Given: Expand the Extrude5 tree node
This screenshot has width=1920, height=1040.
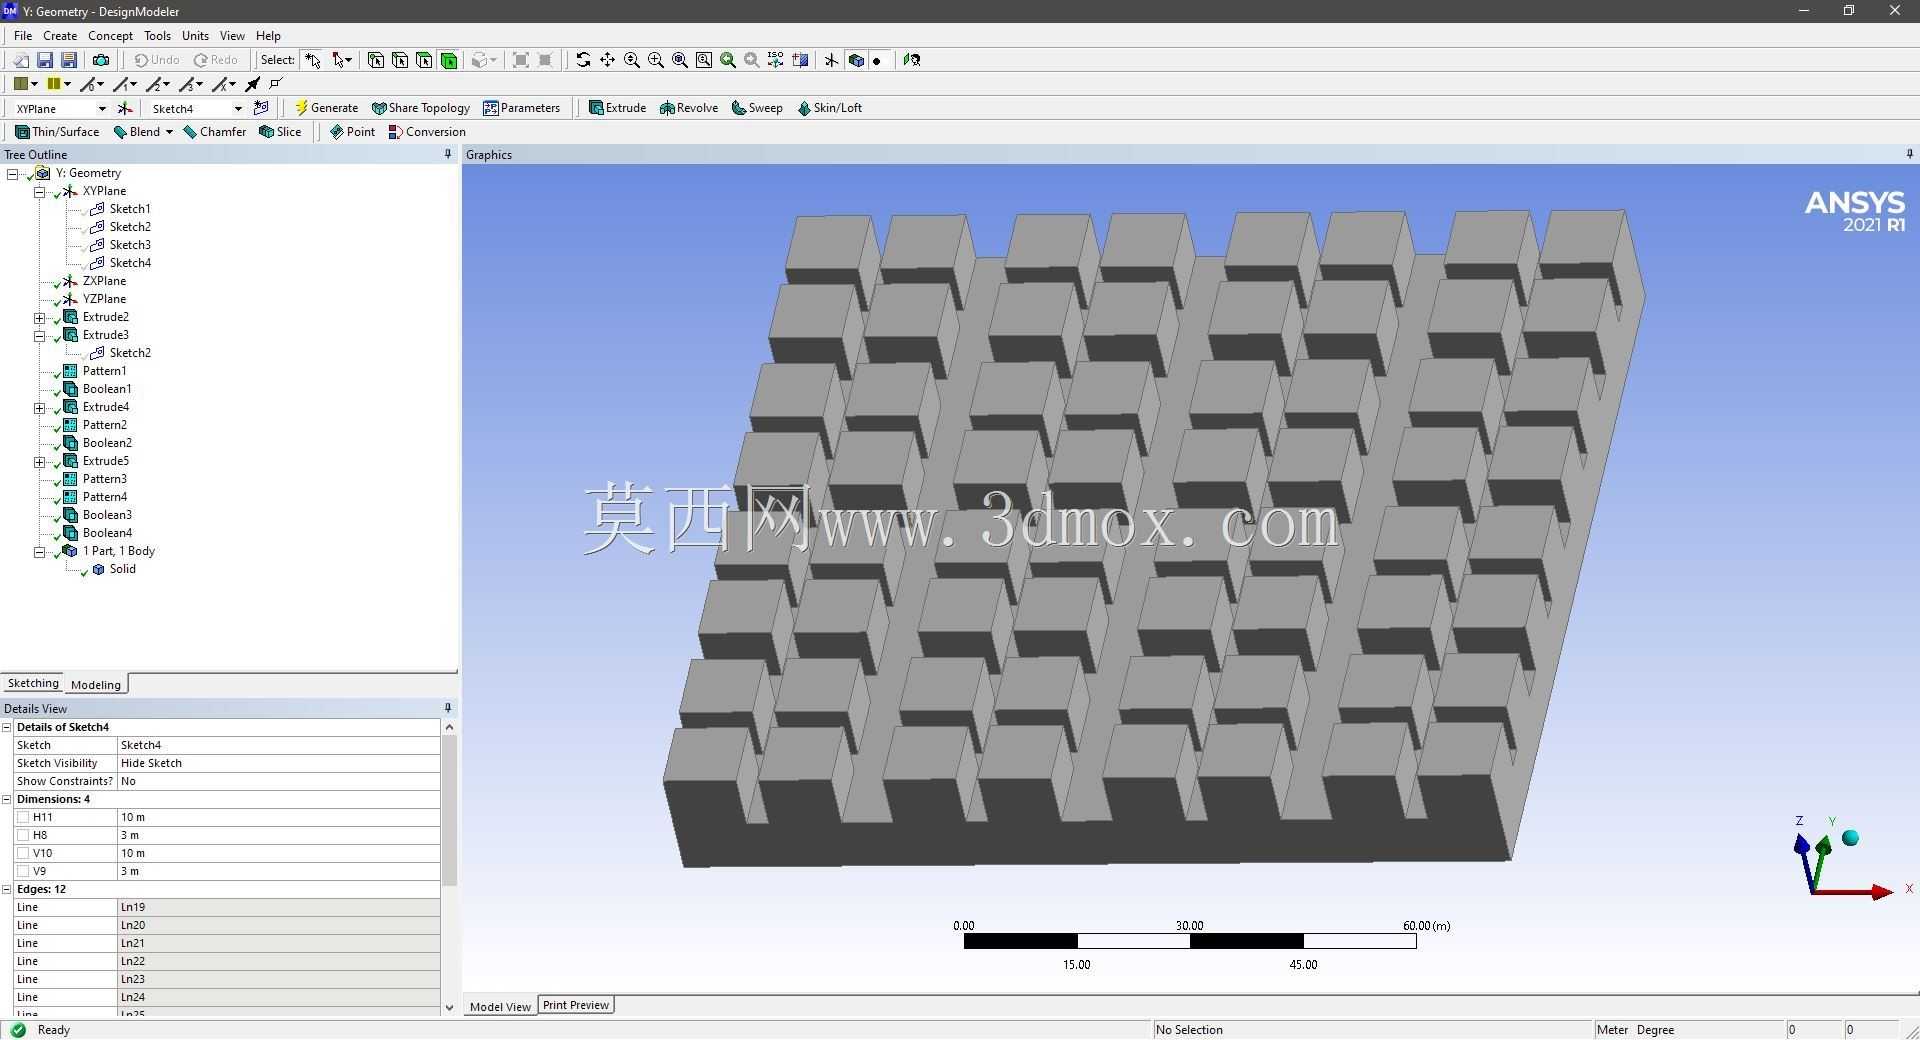Looking at the screenshot, I should [40, 462].
